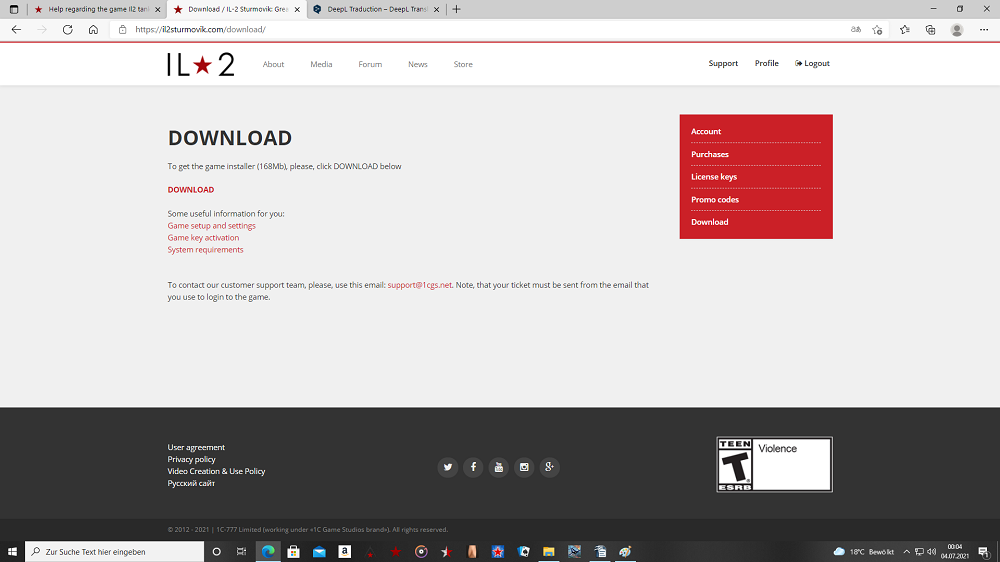Open the Twitter social icon in footer
The image size is (1000, 562).
pyautogui.click(x=448, y=467)
